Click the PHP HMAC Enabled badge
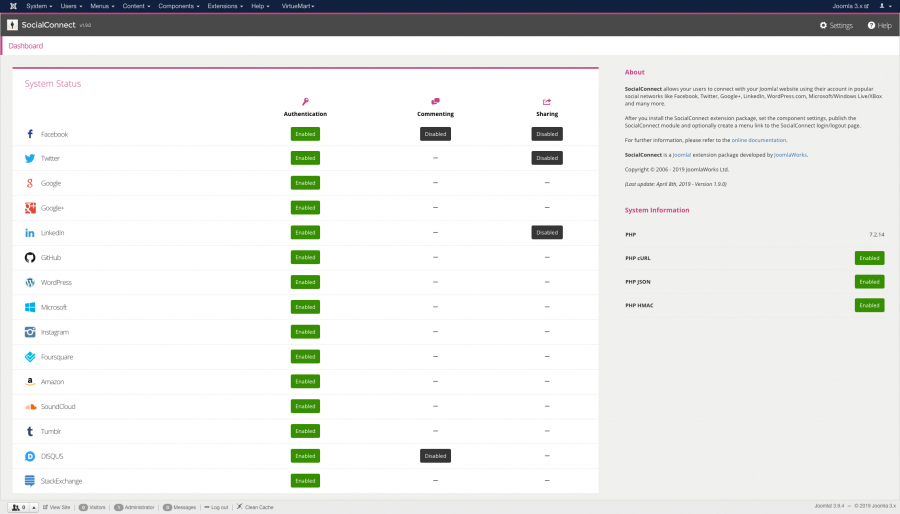This screenshot has height=514, width=900. coord(869,305)
